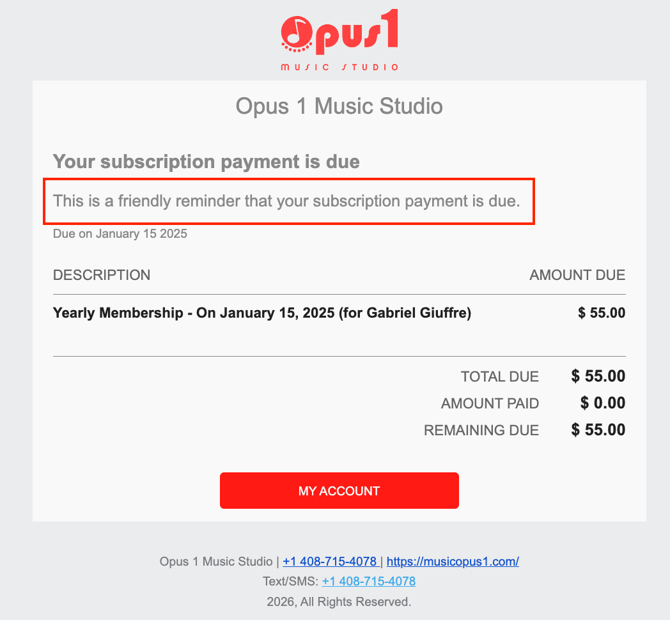
Task: Click the Opus1 Music Studio logo
Action: pos(339,40)
